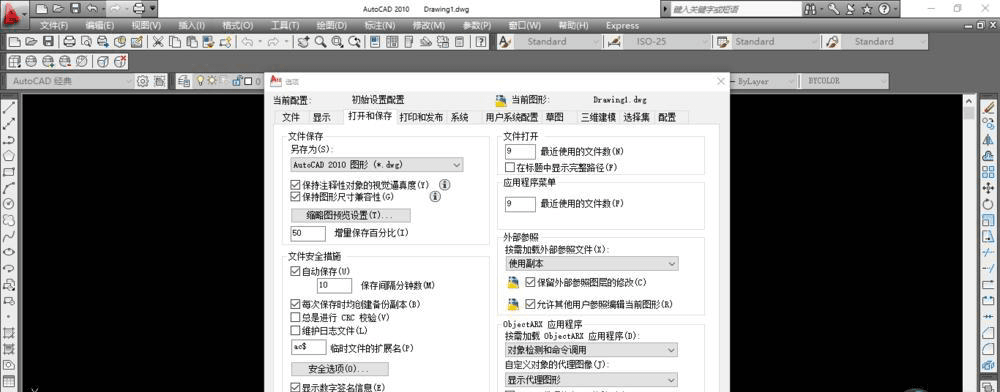The width and height of the screenshot is (1000, 392).
Task: Open the 自定义对象的代理图像 dropdown
Action: click(592, 380)
